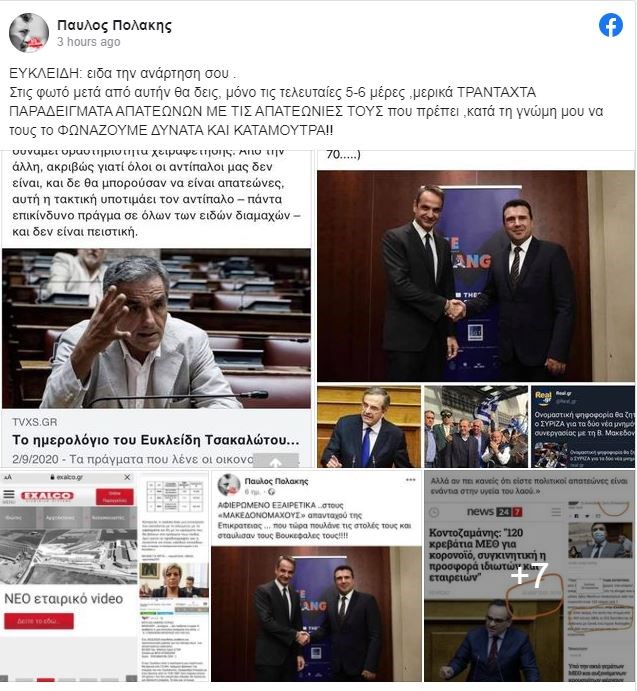Click the Exalco red top-right button
Viewport: 637px width, 691px height.
coord(115,496)
